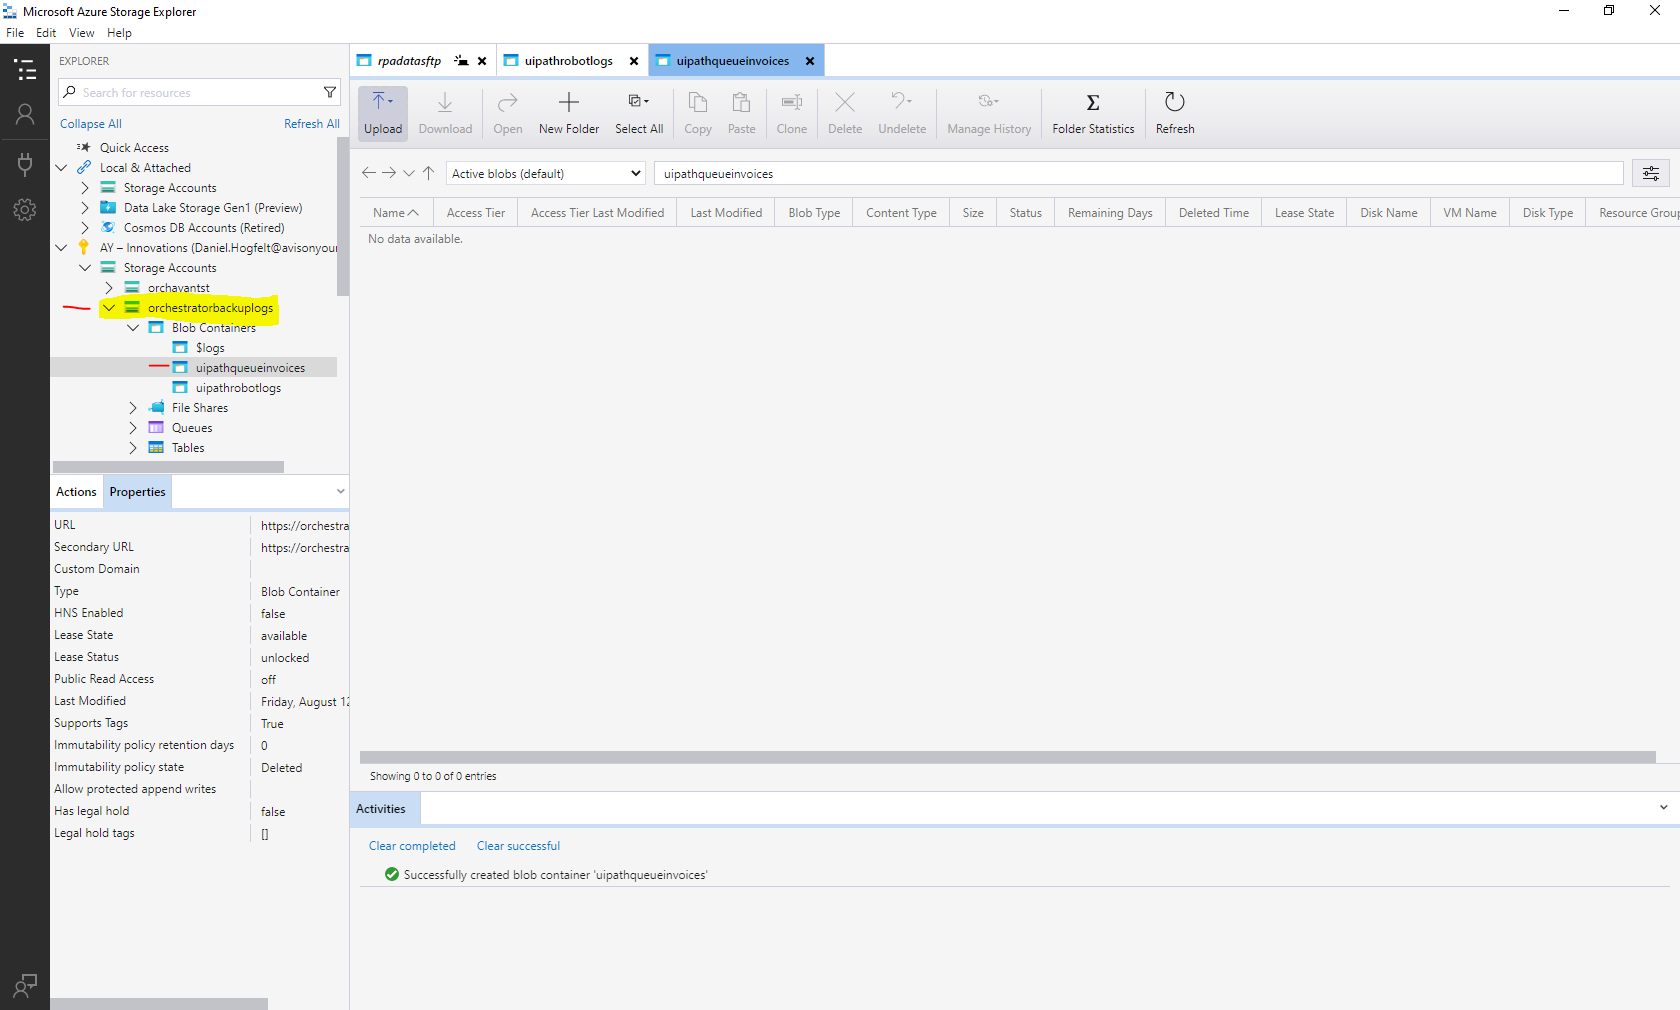Image resolution: width=1680 pixels, height=1010 pixels.
Task: Sort by the Last Modified column header
Action: click(726, 212)
